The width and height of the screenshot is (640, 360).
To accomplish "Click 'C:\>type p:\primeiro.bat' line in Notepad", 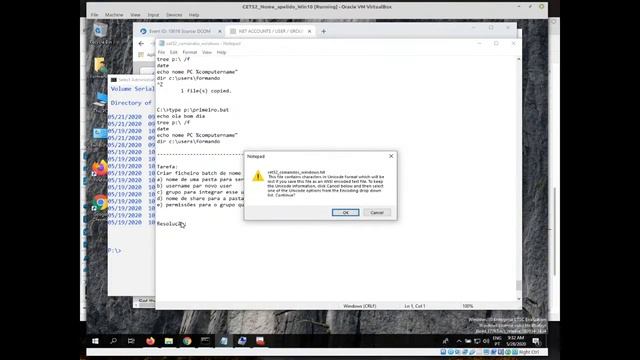I will [193, 110].
